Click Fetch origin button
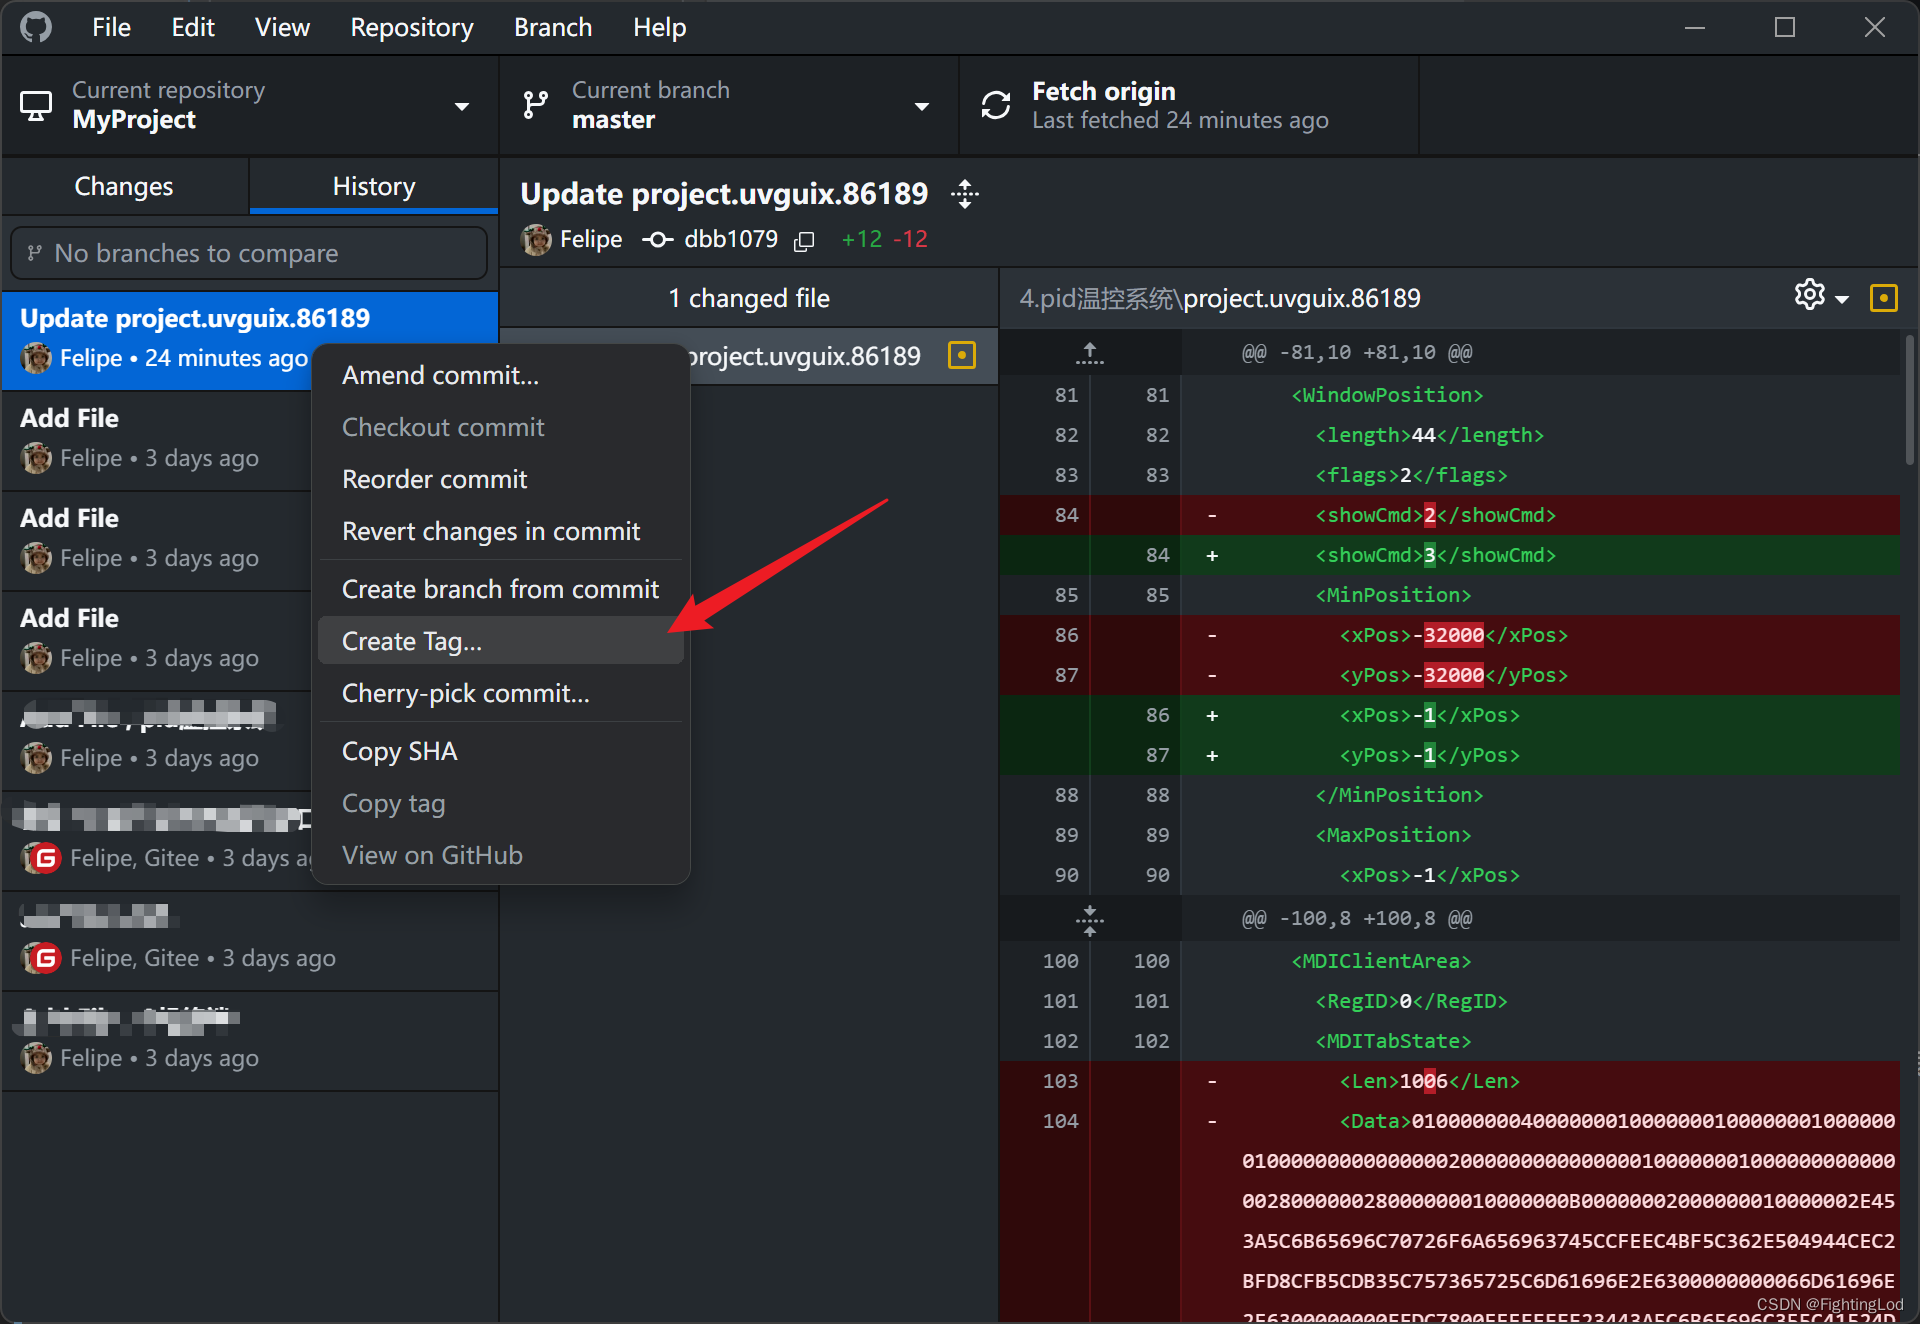 pos(1189,106)
